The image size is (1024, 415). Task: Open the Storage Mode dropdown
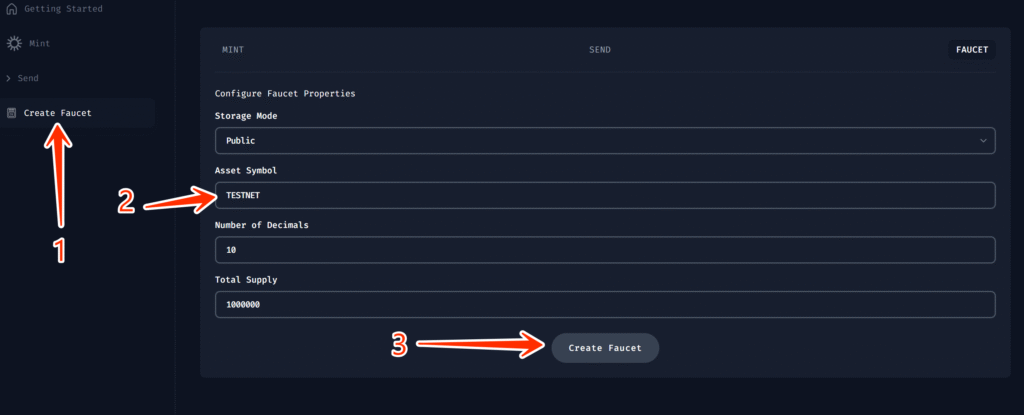pyautogui.click(x=605, y=141)
